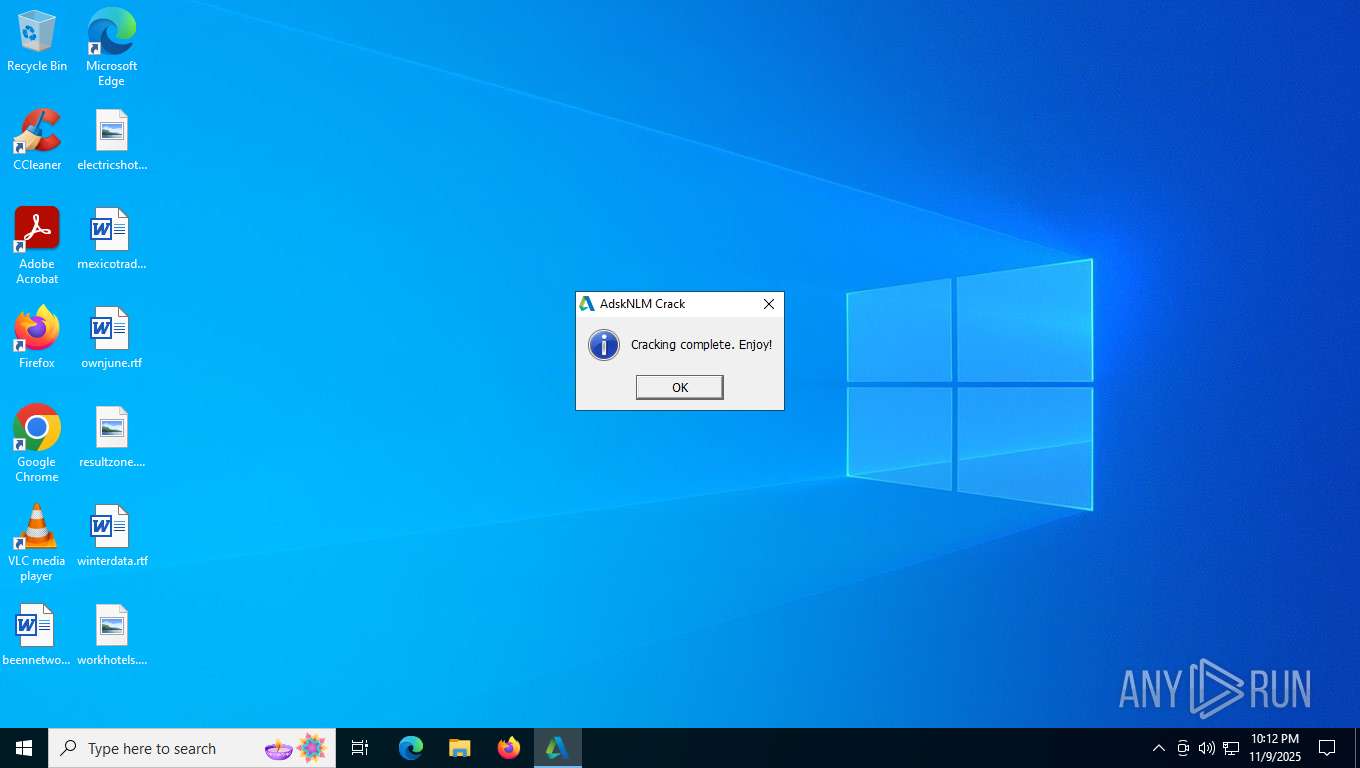The image size is (1360, 768).
Task: Select the winterdata.rtf document
Action: 111,536
